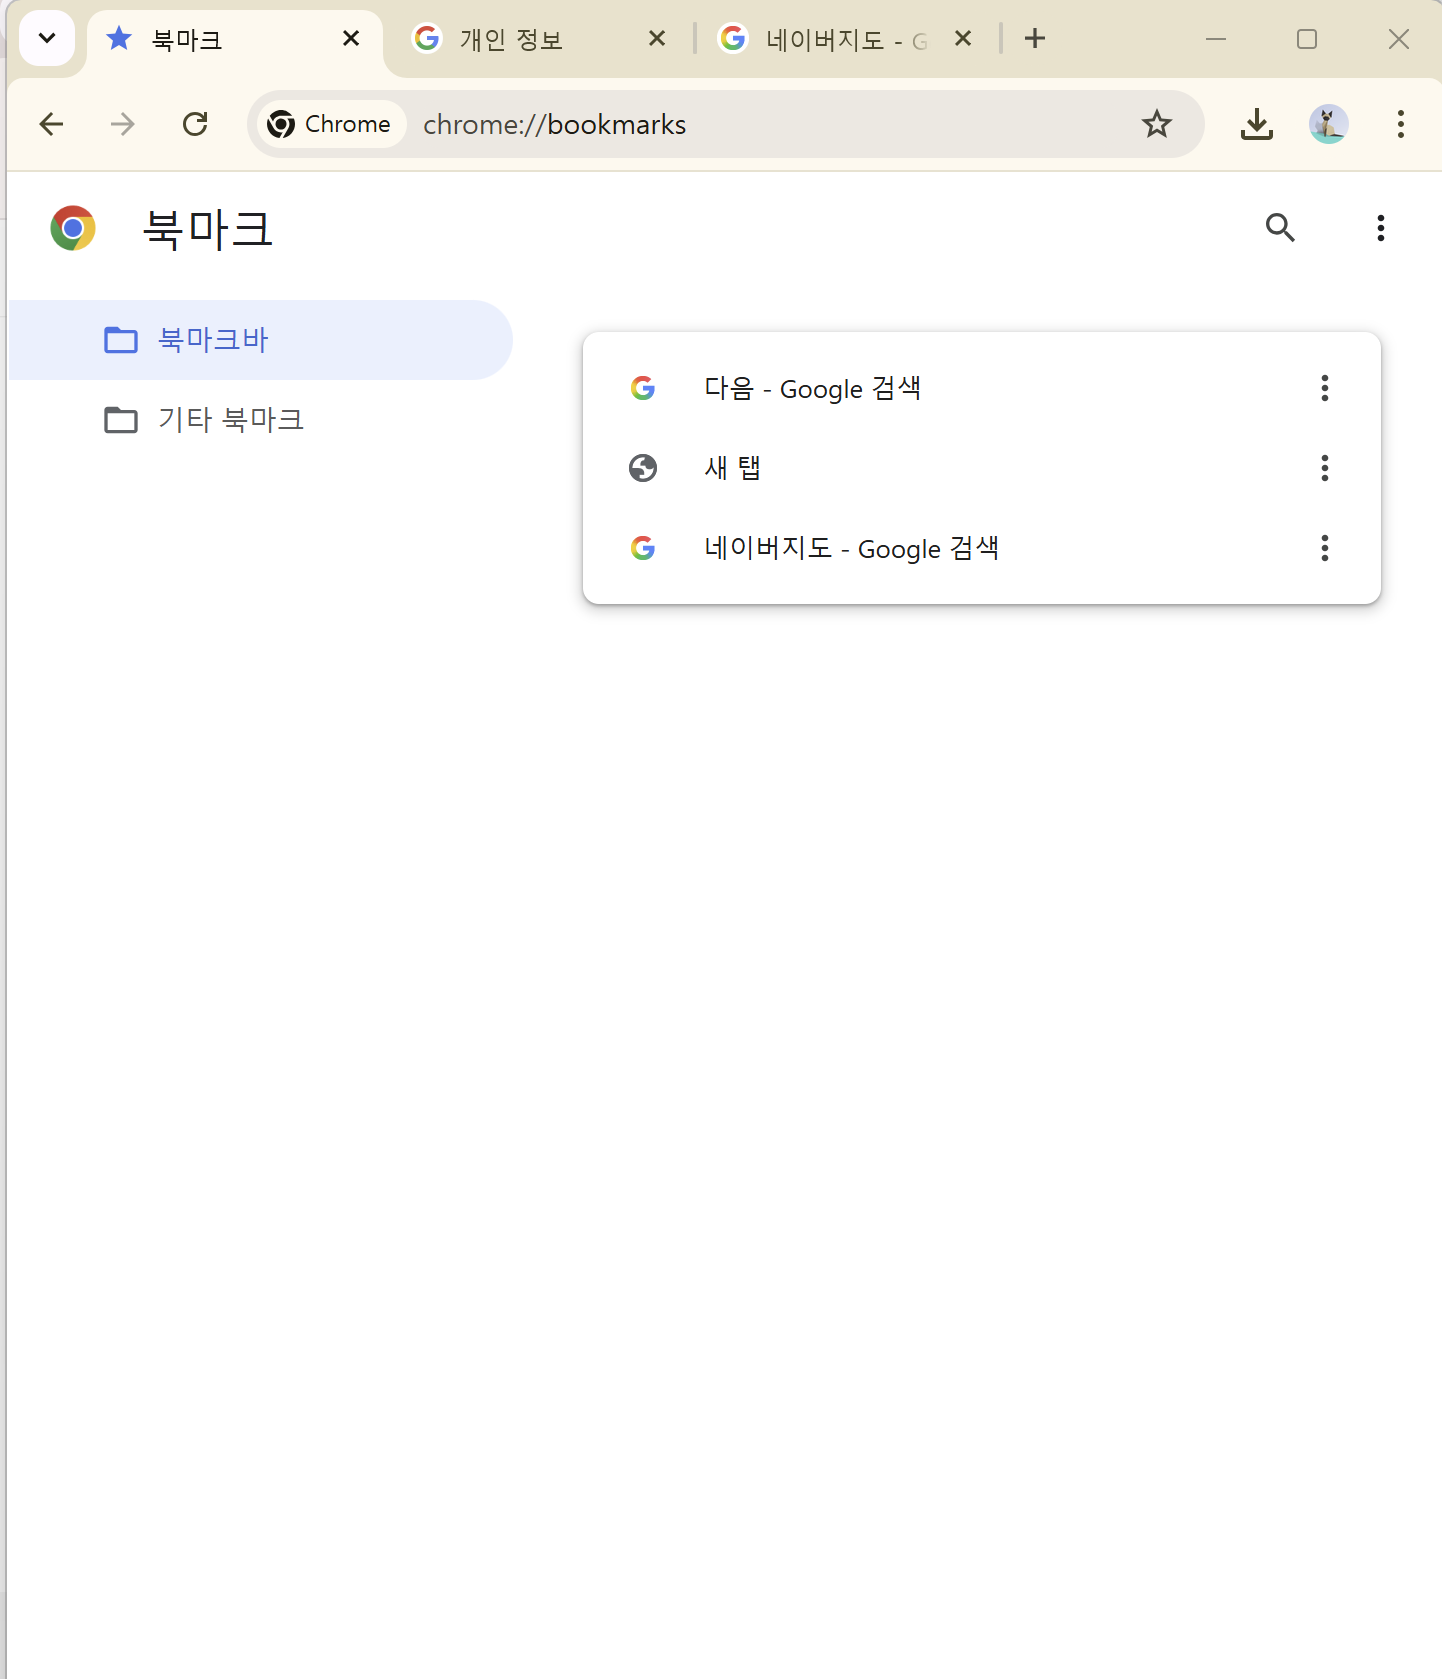Image resolution: width=1442 pixels, height=1679 pixels.
Task: Select the 다음 - Google 검색 bookmark
Action: coord(982,388)
